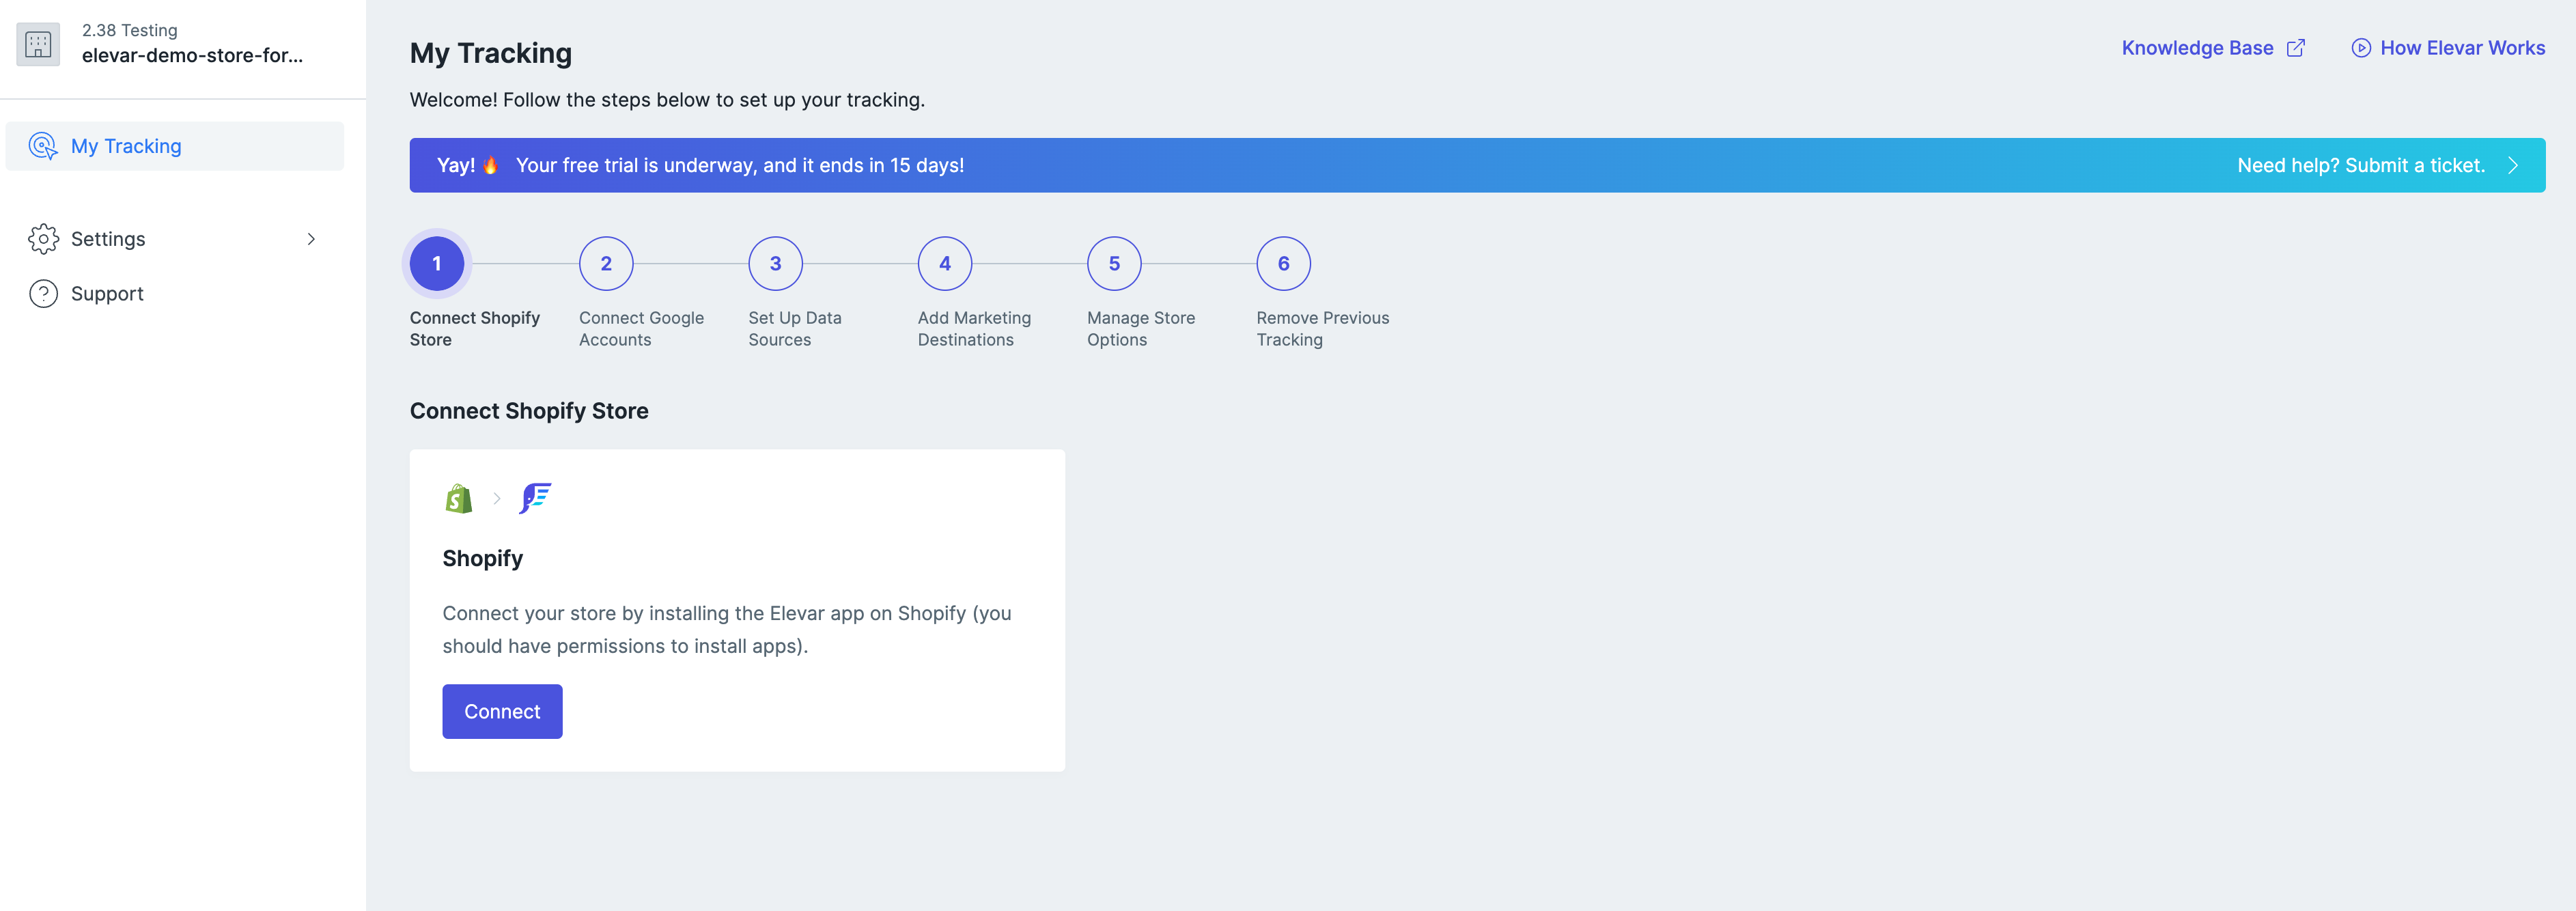Go to step 6 Remove Previous Tracking
Image resolution: width=2576 pixels, height=911 pixels.
(x=1283, y=264)
